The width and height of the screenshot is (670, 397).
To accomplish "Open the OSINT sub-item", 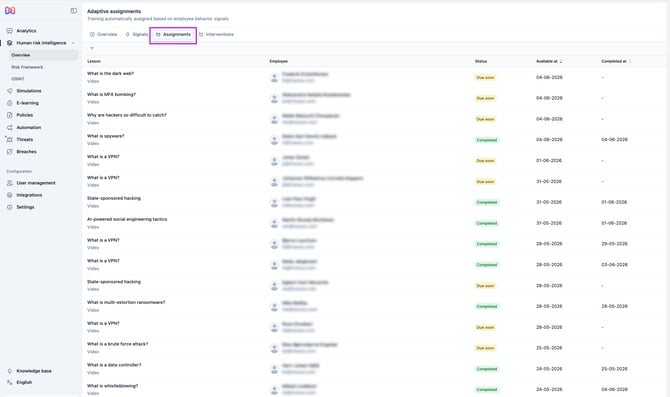I will 18,79.
